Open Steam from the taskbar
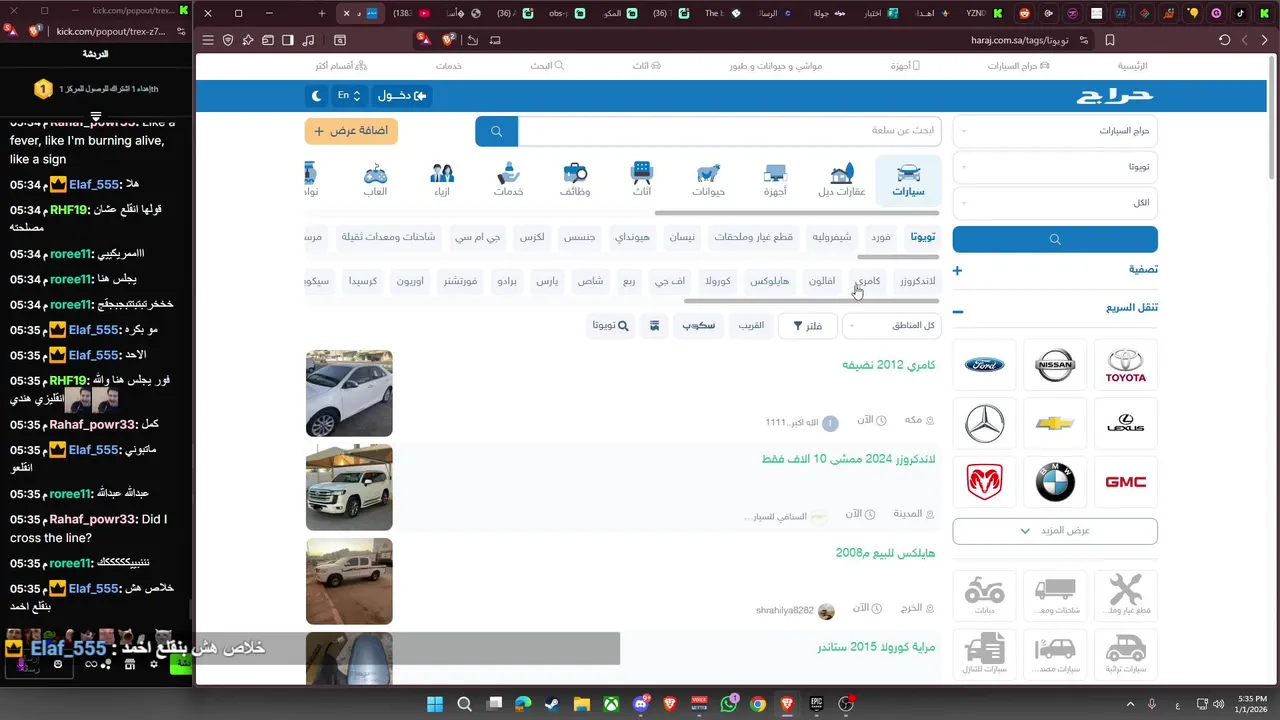The image size is (1280, 720). [552, 704]
